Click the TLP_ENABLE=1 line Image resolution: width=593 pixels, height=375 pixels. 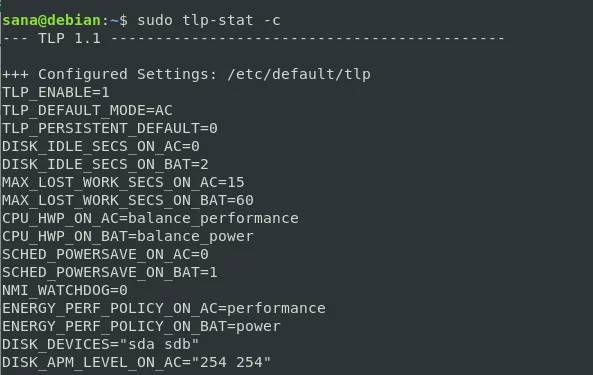point(56,93)
